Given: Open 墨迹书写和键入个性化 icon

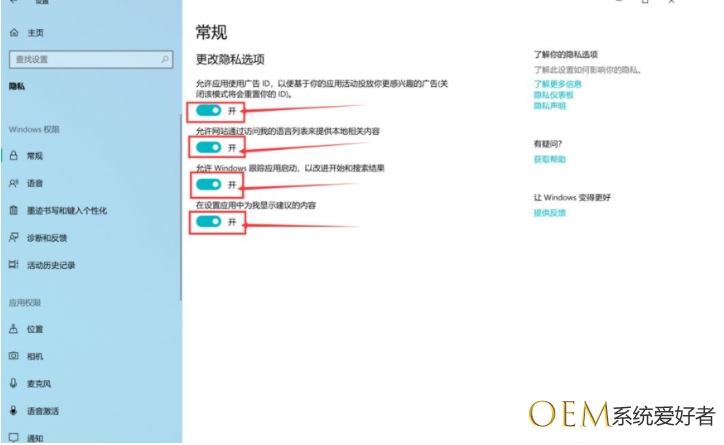Looking at the screenshot, I should coord(14,211).
